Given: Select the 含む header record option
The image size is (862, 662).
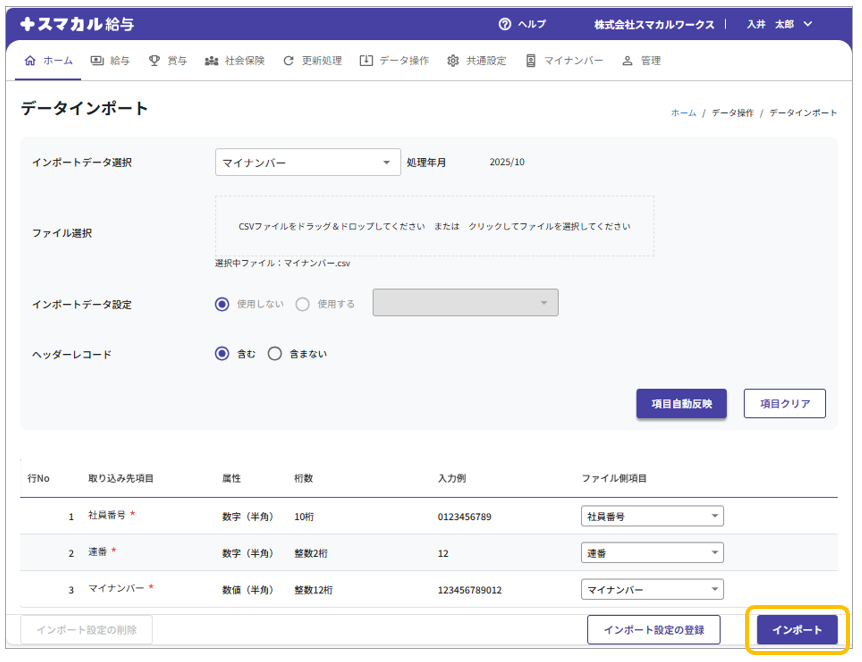Looking at the screenshot, I should pyautogui.click(x=222, y=354).
